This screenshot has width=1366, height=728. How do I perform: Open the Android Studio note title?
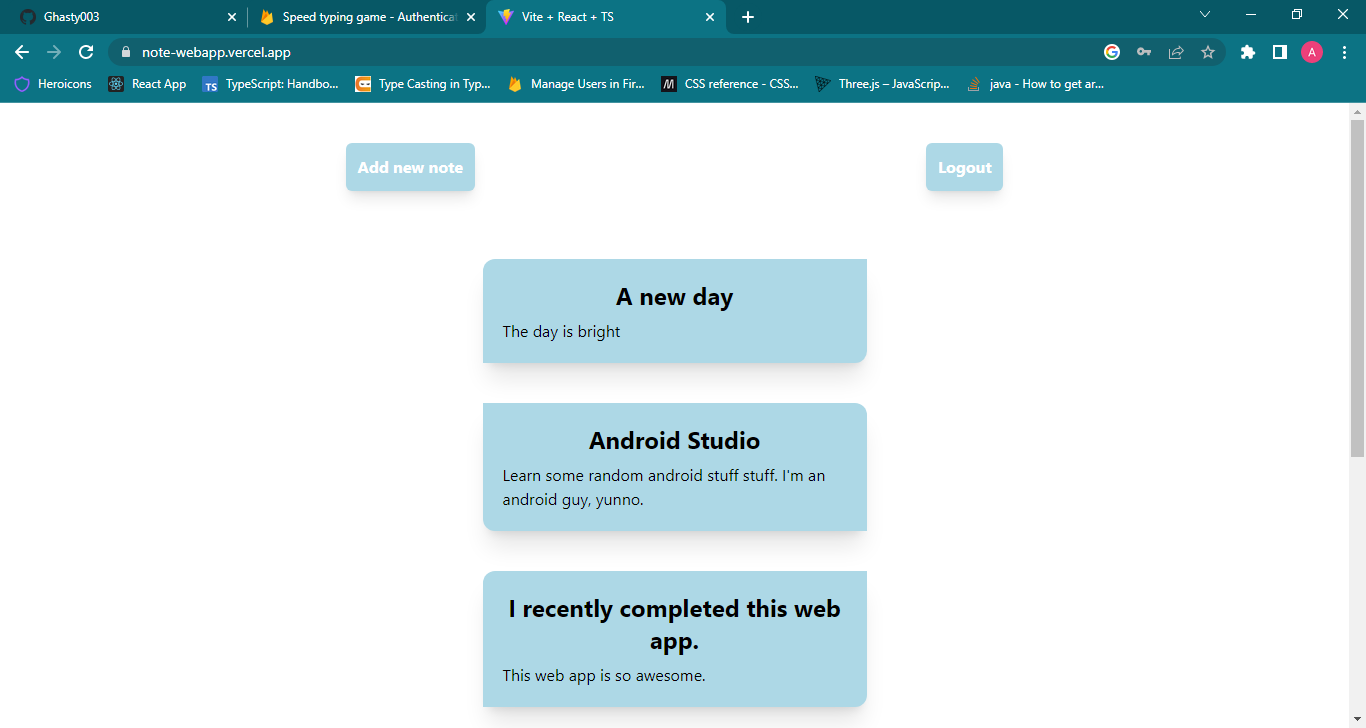coord(675,441)
